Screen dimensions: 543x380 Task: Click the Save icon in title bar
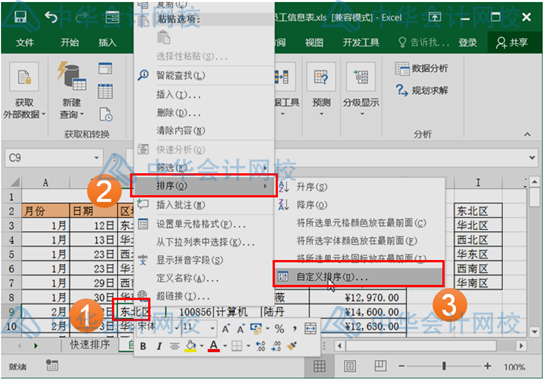[x=20, y=16]
